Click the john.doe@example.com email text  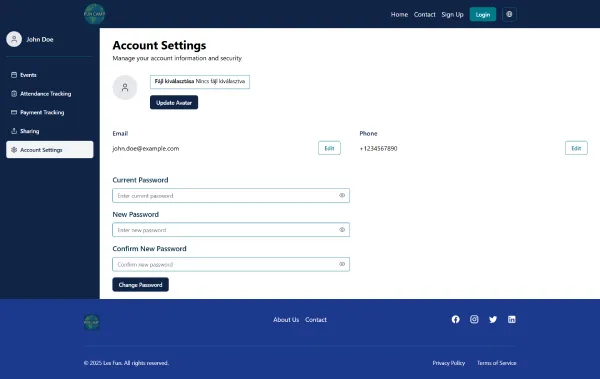(x=146, y=149)
